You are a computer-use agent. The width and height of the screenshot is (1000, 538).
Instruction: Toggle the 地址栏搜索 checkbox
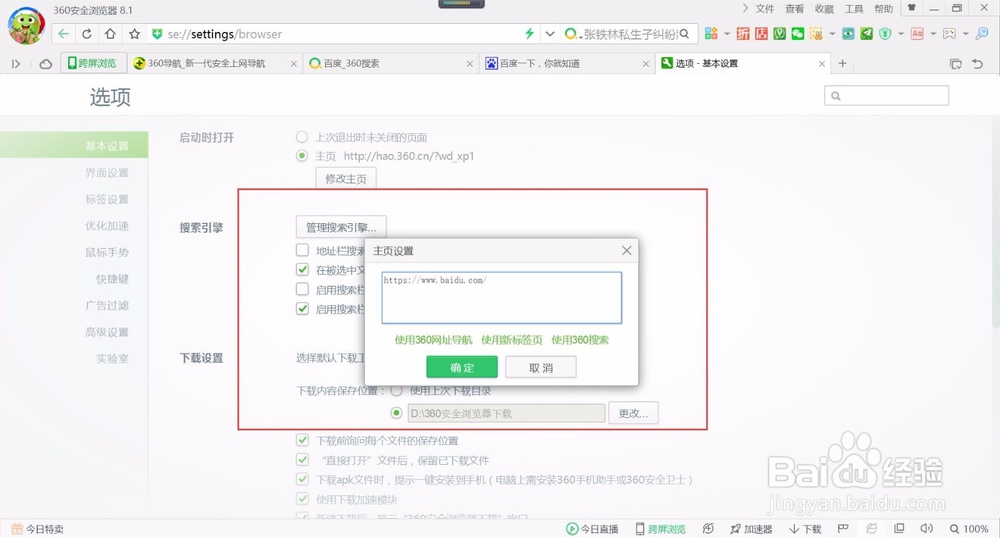[302, 250]
